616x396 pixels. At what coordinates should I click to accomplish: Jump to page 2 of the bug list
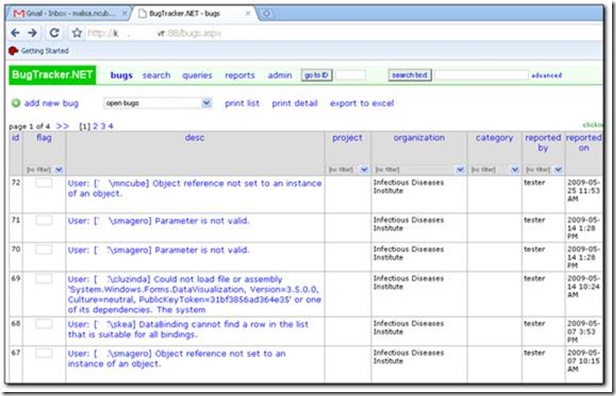[95, 126]
